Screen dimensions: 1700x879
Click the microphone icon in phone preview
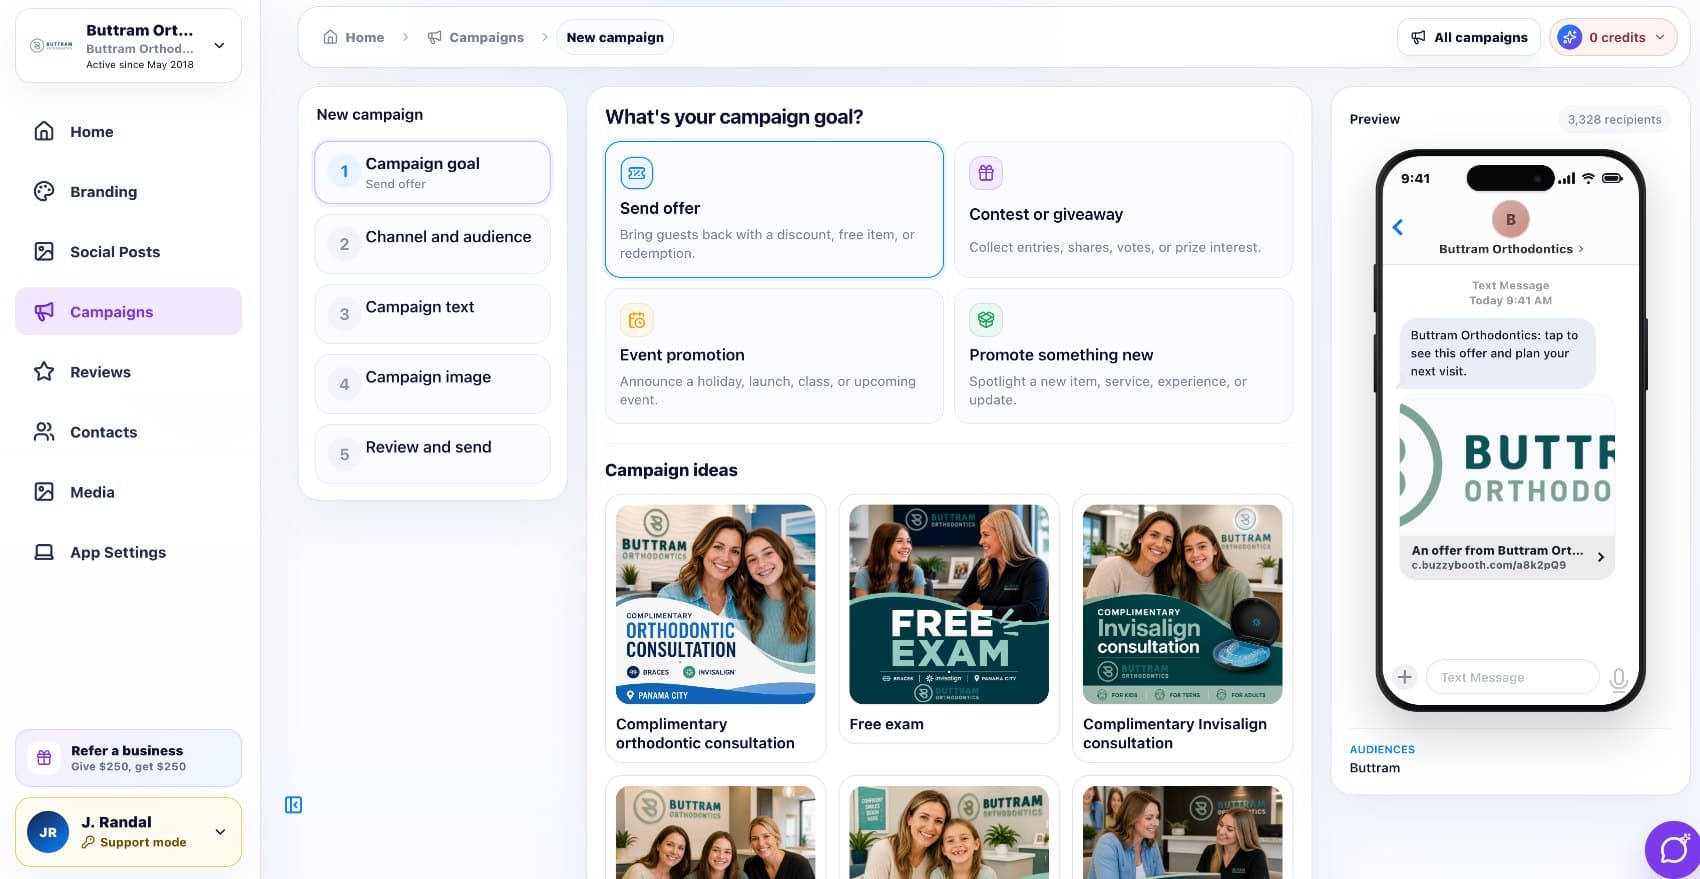tap(1618, 679)
